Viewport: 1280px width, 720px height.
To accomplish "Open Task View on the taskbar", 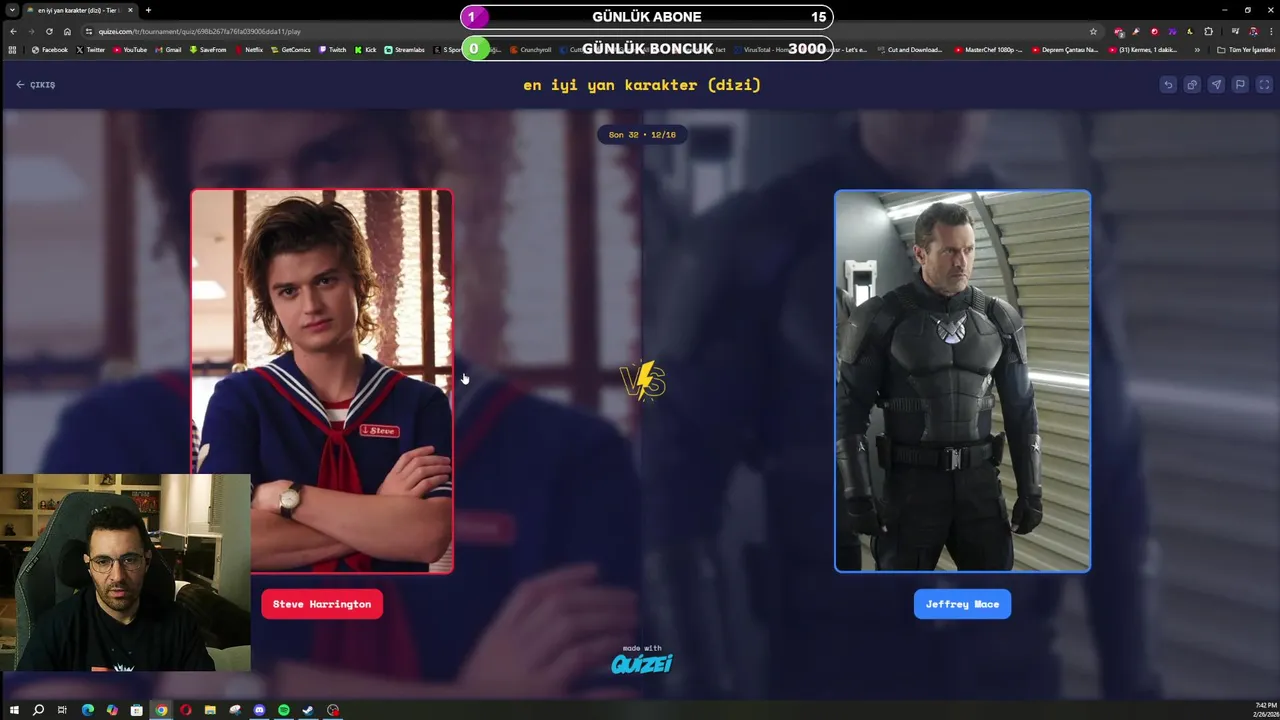I will click(x=62, y=710).
